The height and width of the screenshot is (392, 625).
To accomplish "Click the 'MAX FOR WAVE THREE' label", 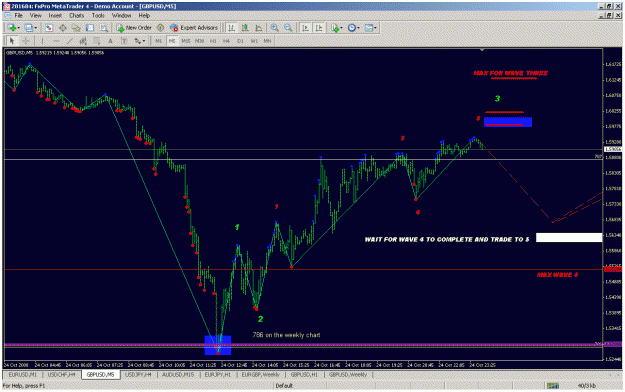I will pos(511,73).
